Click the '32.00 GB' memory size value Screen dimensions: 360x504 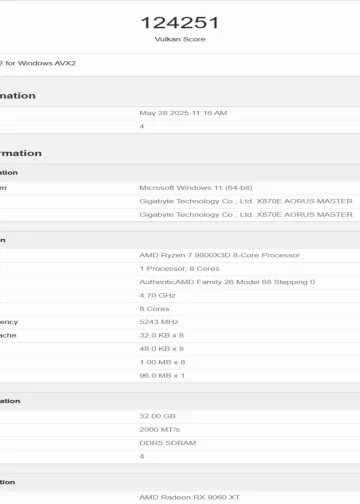[157, 416]
